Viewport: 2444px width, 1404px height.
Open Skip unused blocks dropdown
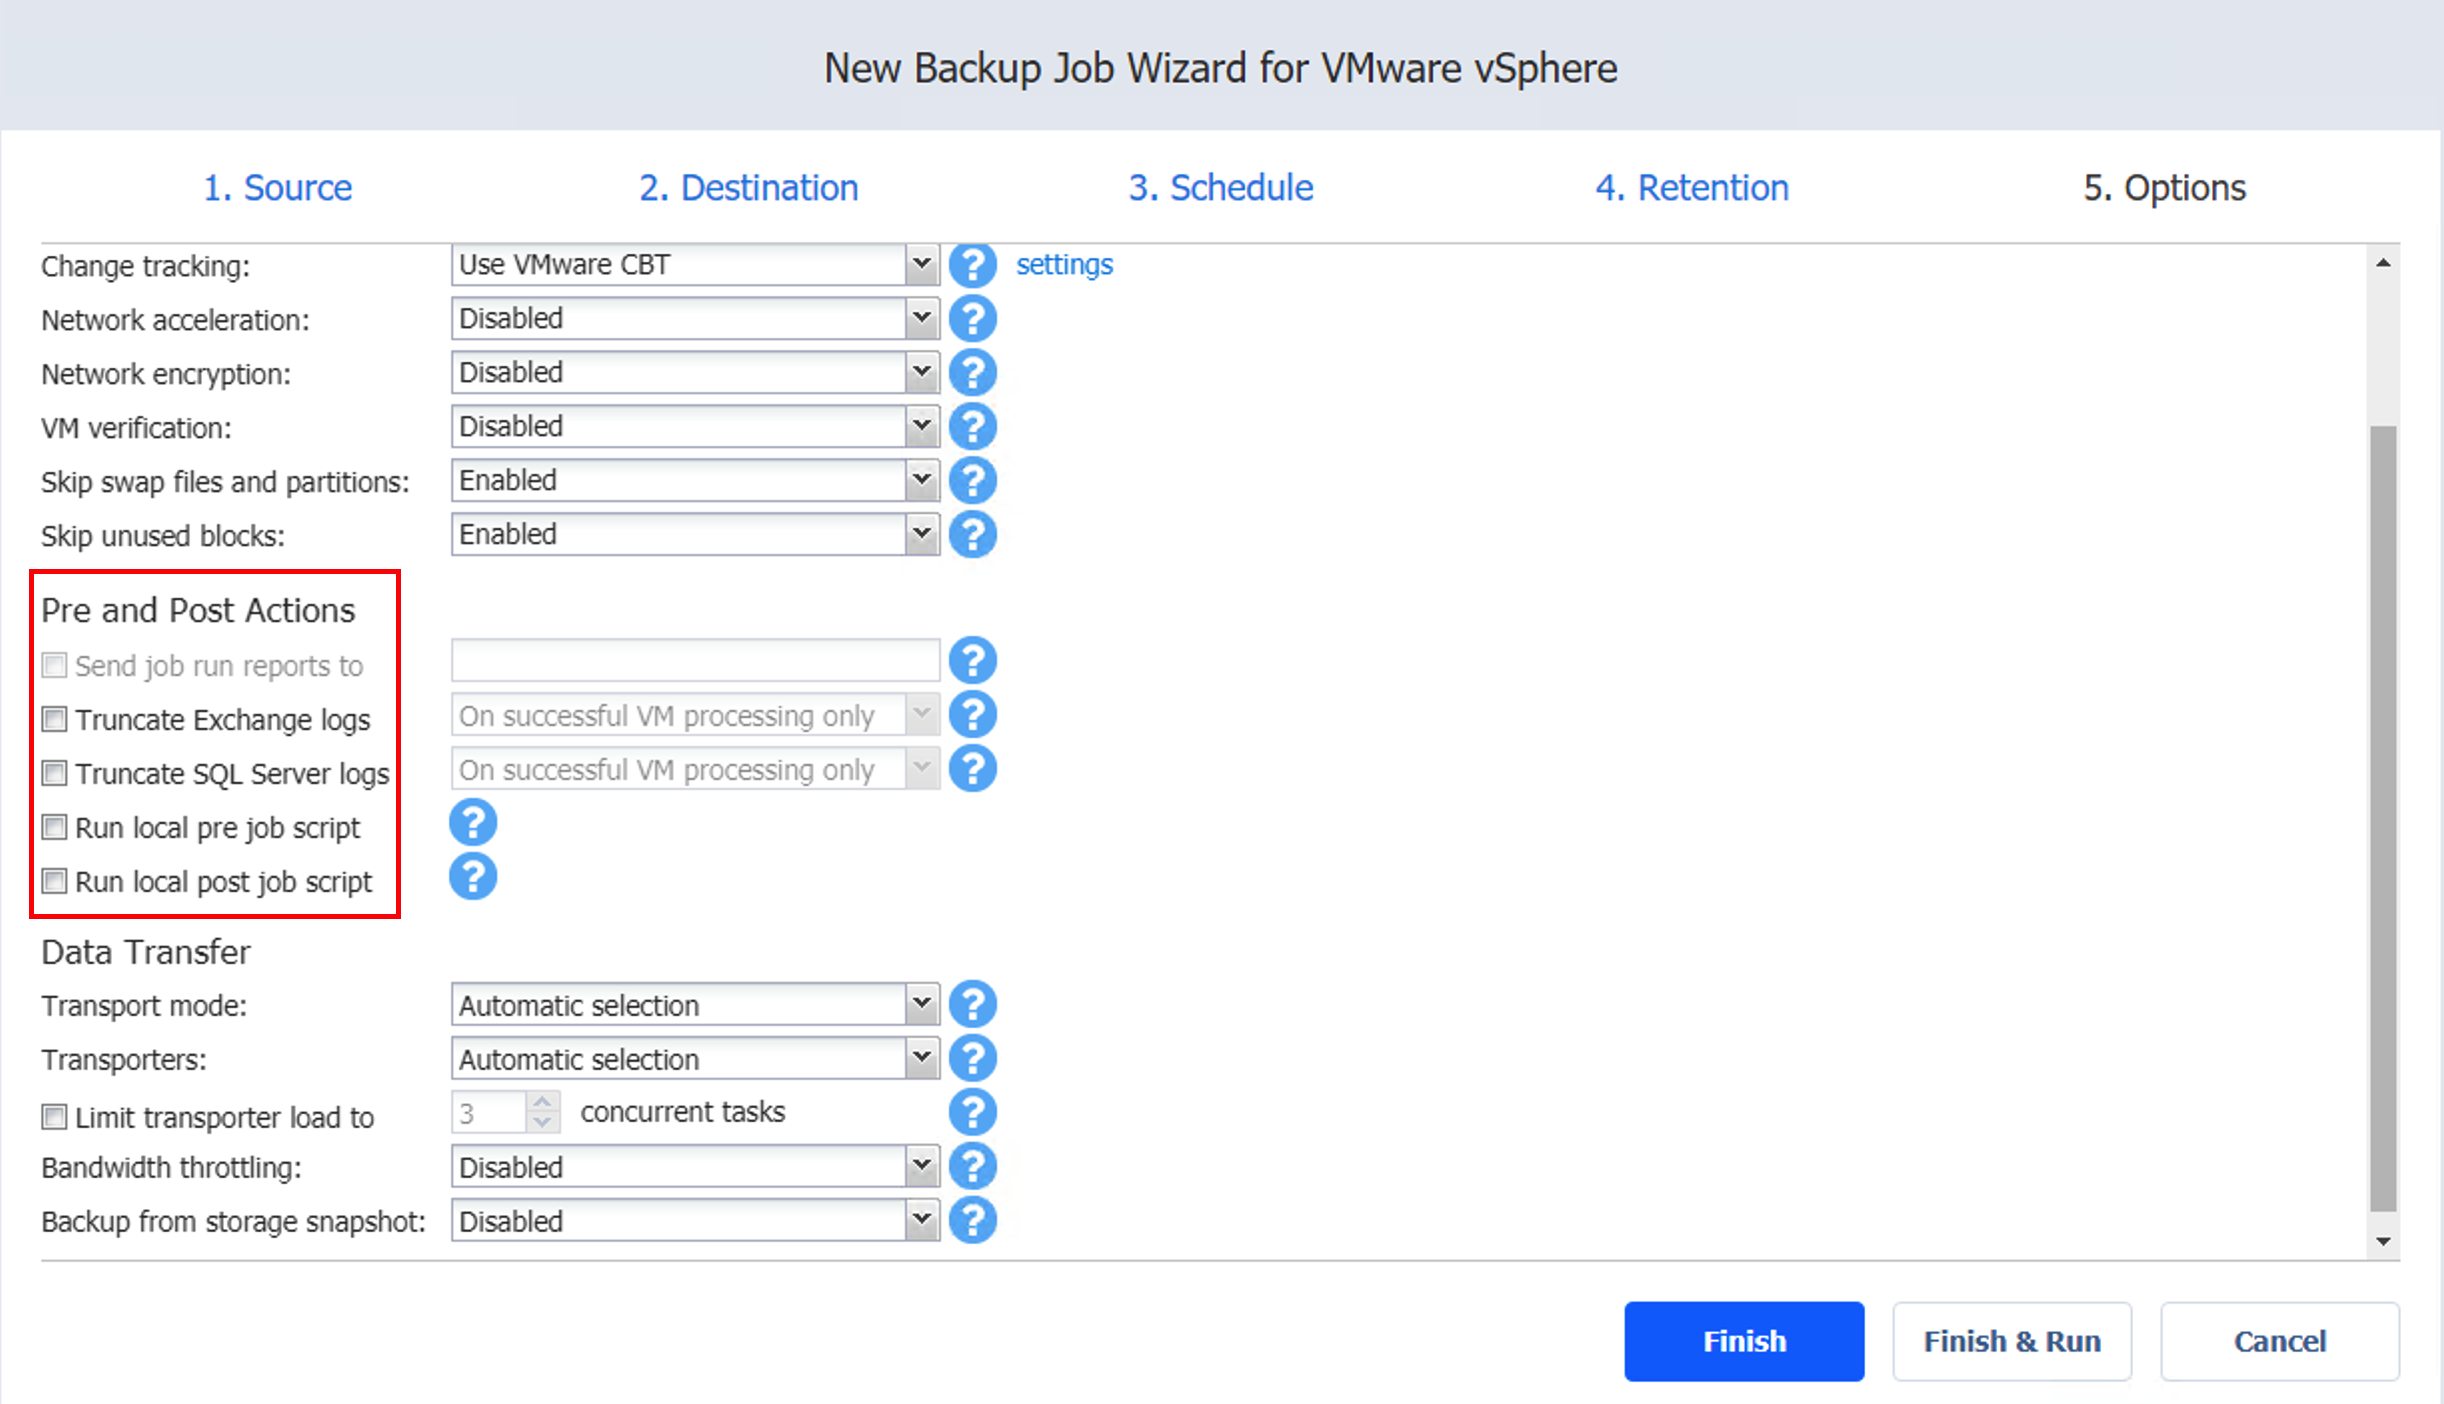(695, 535)
